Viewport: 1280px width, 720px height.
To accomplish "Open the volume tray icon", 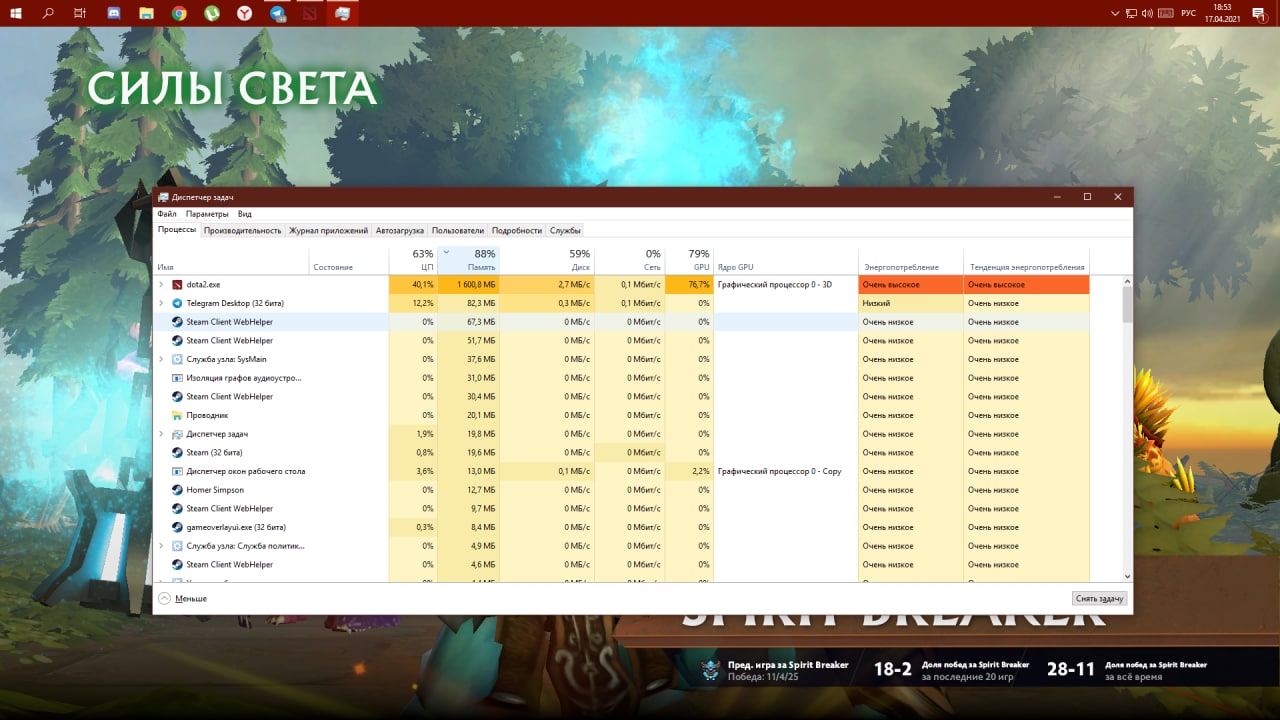I will point(1147,14).
